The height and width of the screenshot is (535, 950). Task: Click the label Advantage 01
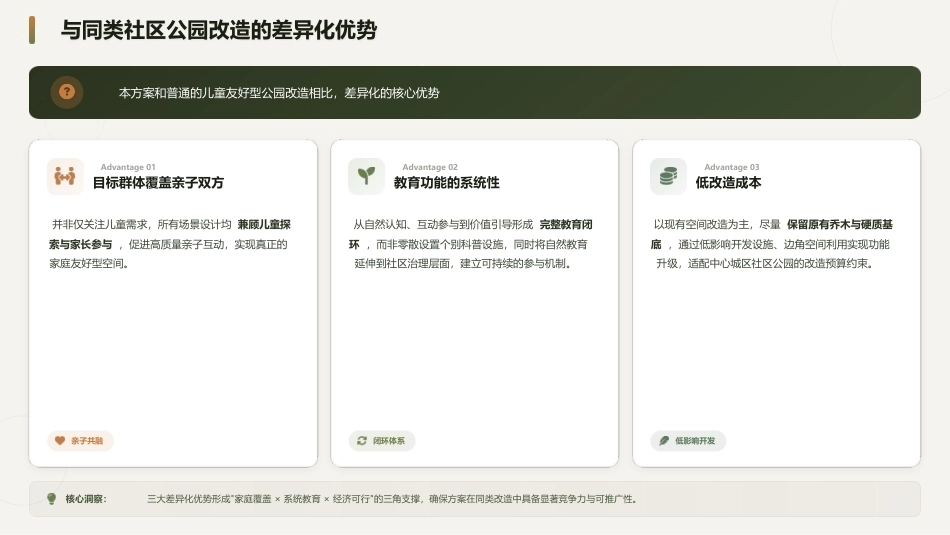128,167
